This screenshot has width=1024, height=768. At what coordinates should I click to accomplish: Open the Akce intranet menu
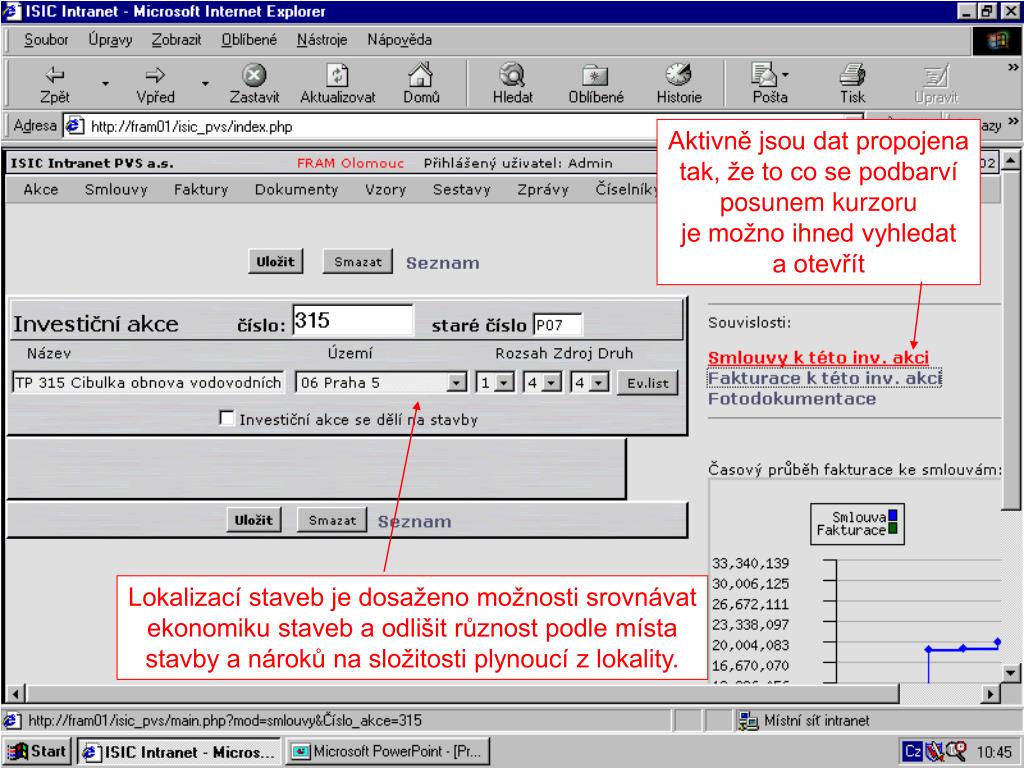point(40,189)
